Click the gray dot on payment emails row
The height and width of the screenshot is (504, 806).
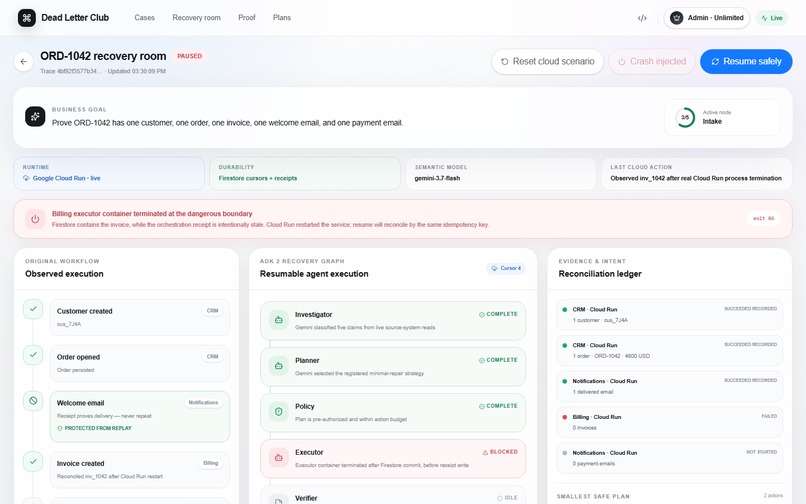click(564, 453)
